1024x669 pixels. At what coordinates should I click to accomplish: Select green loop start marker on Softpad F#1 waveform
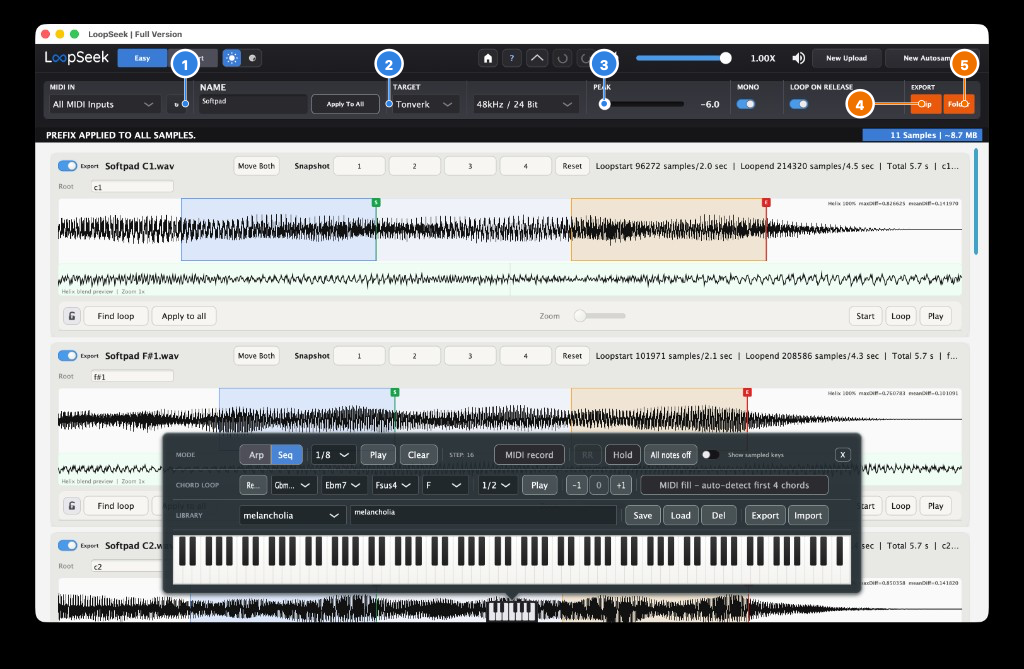[394, 392]
